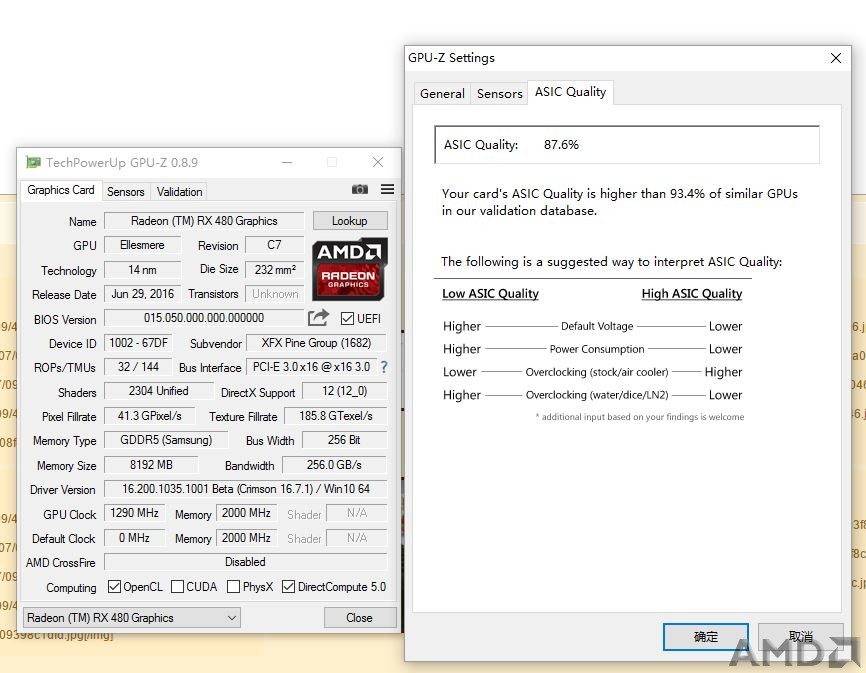Click the camera screenshot icon in GPU-Z

(360, 189)
